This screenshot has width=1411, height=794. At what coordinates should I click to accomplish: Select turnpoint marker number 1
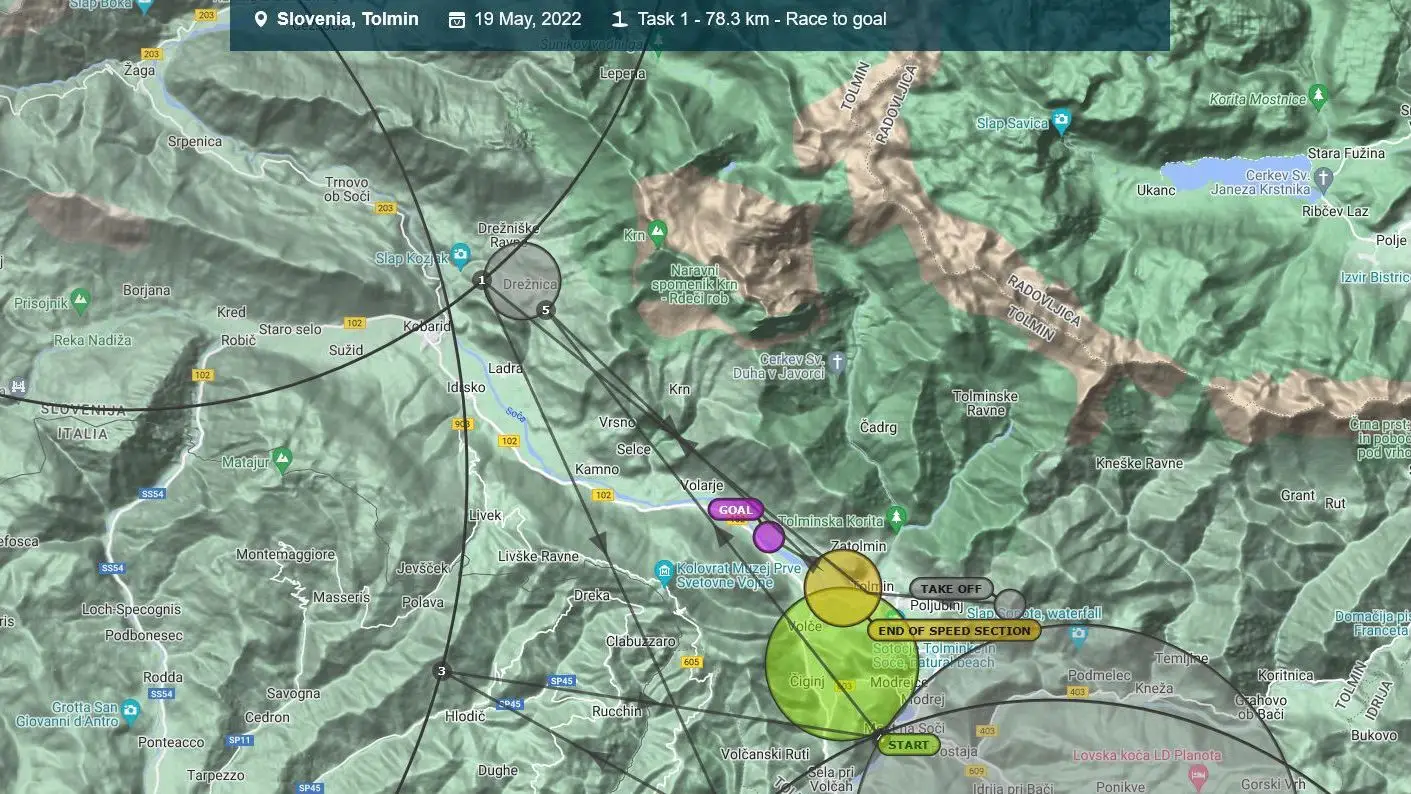(482, 280)
